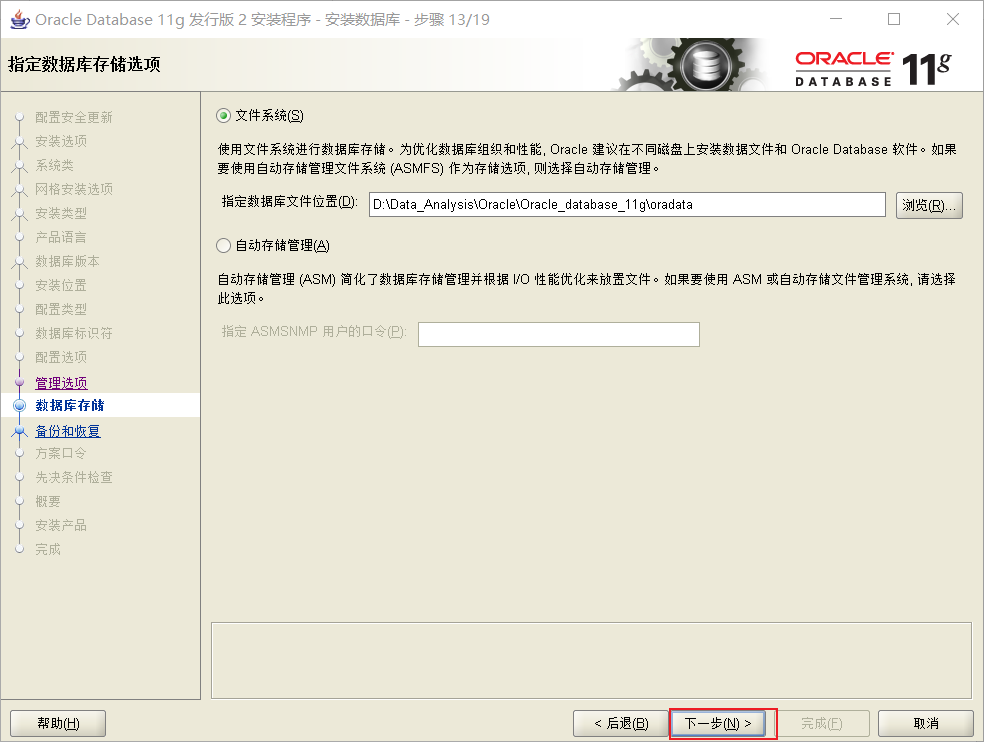The width and height of the screenshot is (984, 742).
Task: Click the 浏览(R) button
Action: coord(929,204)
